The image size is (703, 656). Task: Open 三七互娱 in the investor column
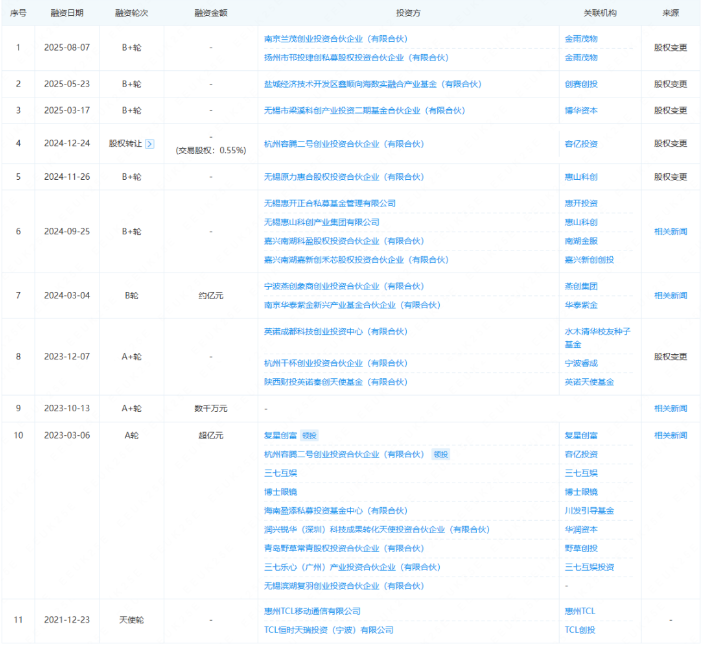coord(280,474)
